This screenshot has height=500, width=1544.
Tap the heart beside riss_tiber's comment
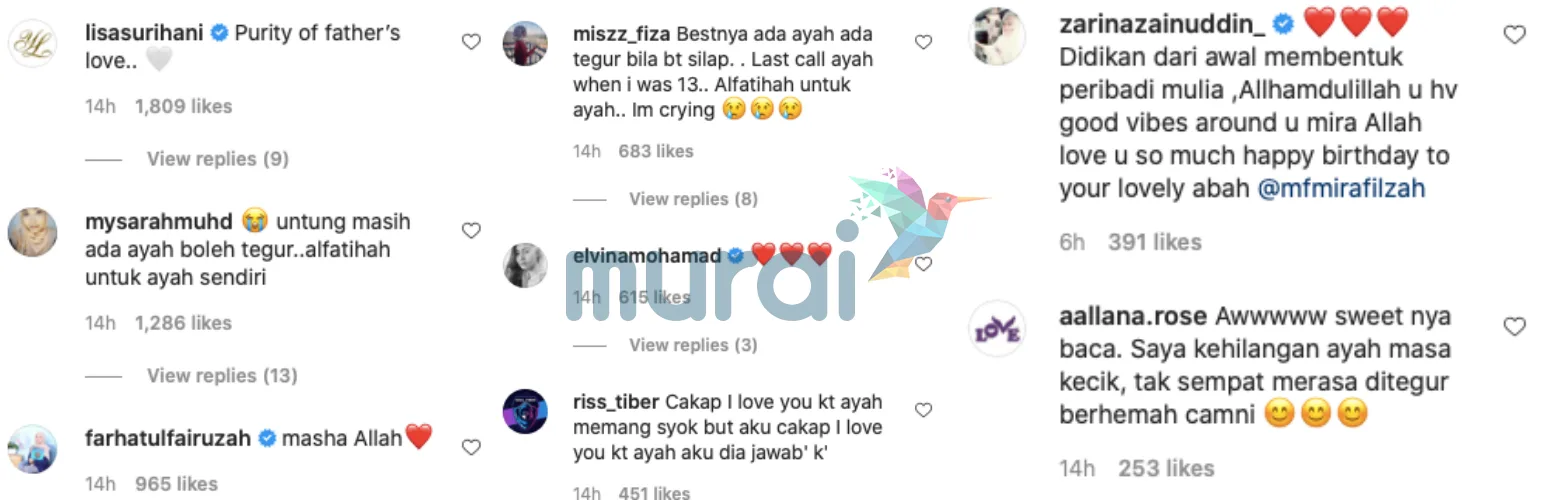[924, 410]
